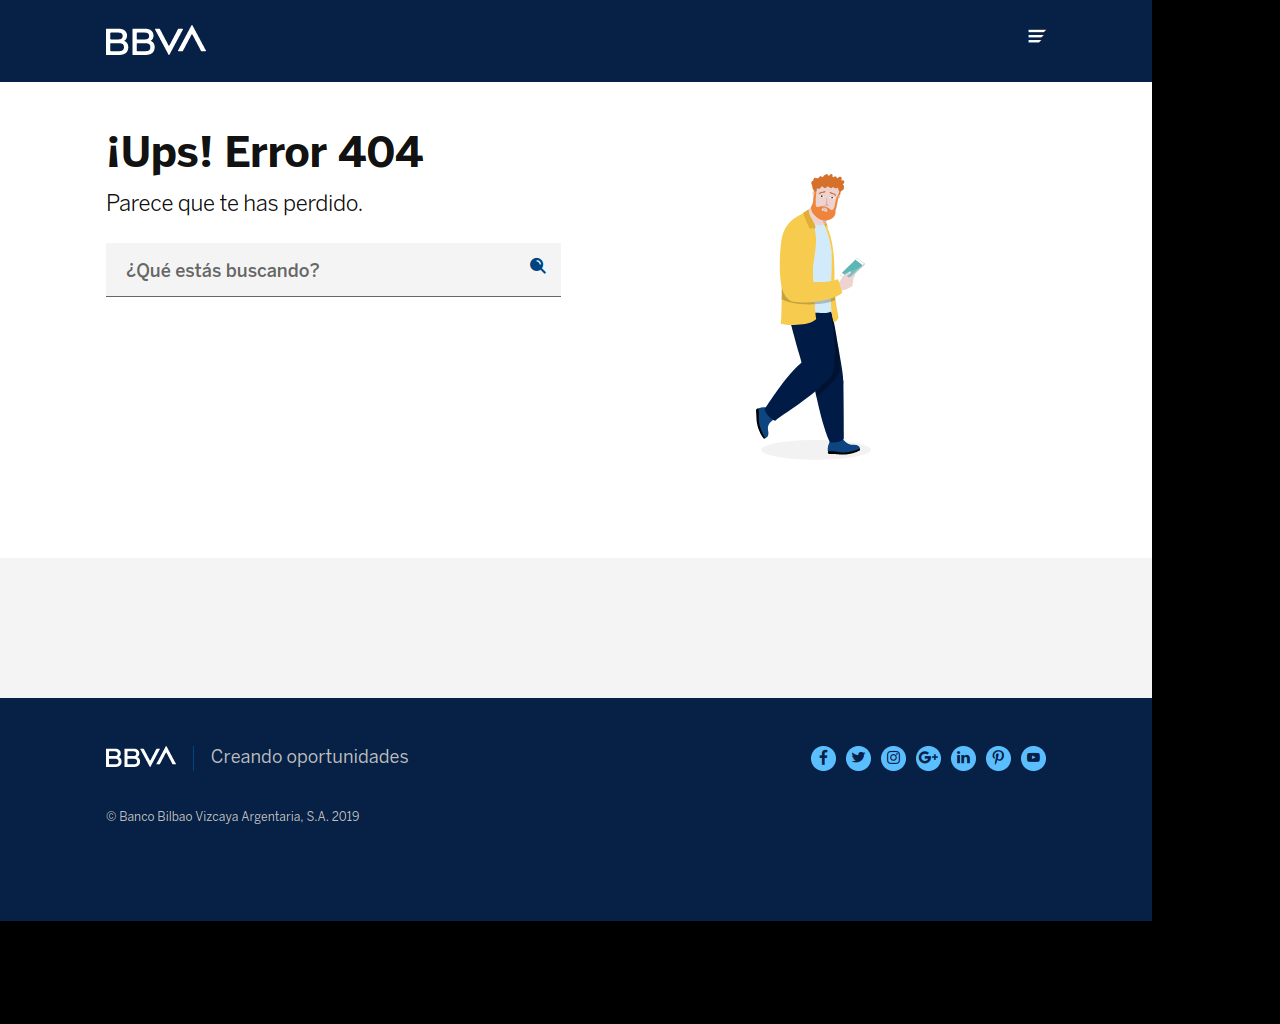
Task: Open the YouTube icon in the footer
Action: pos(1033,758)
